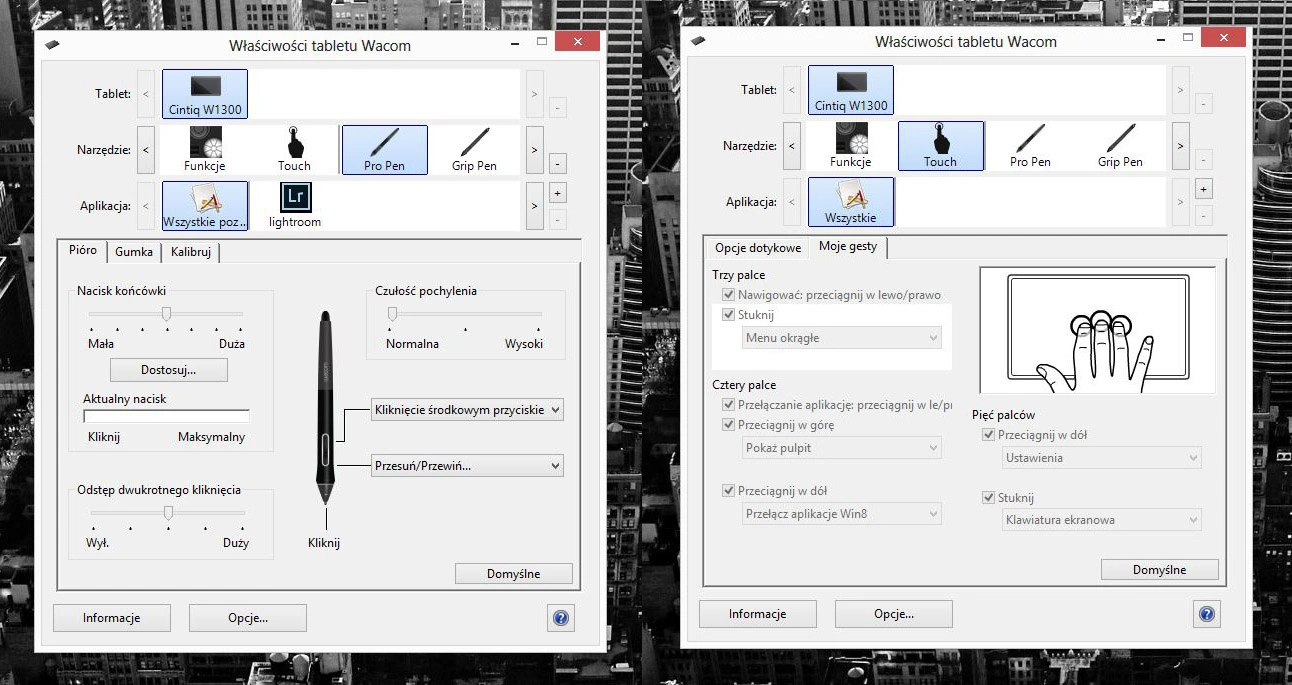Enable the Stuknij three-finger gesture checkbox

click(729, 314)
